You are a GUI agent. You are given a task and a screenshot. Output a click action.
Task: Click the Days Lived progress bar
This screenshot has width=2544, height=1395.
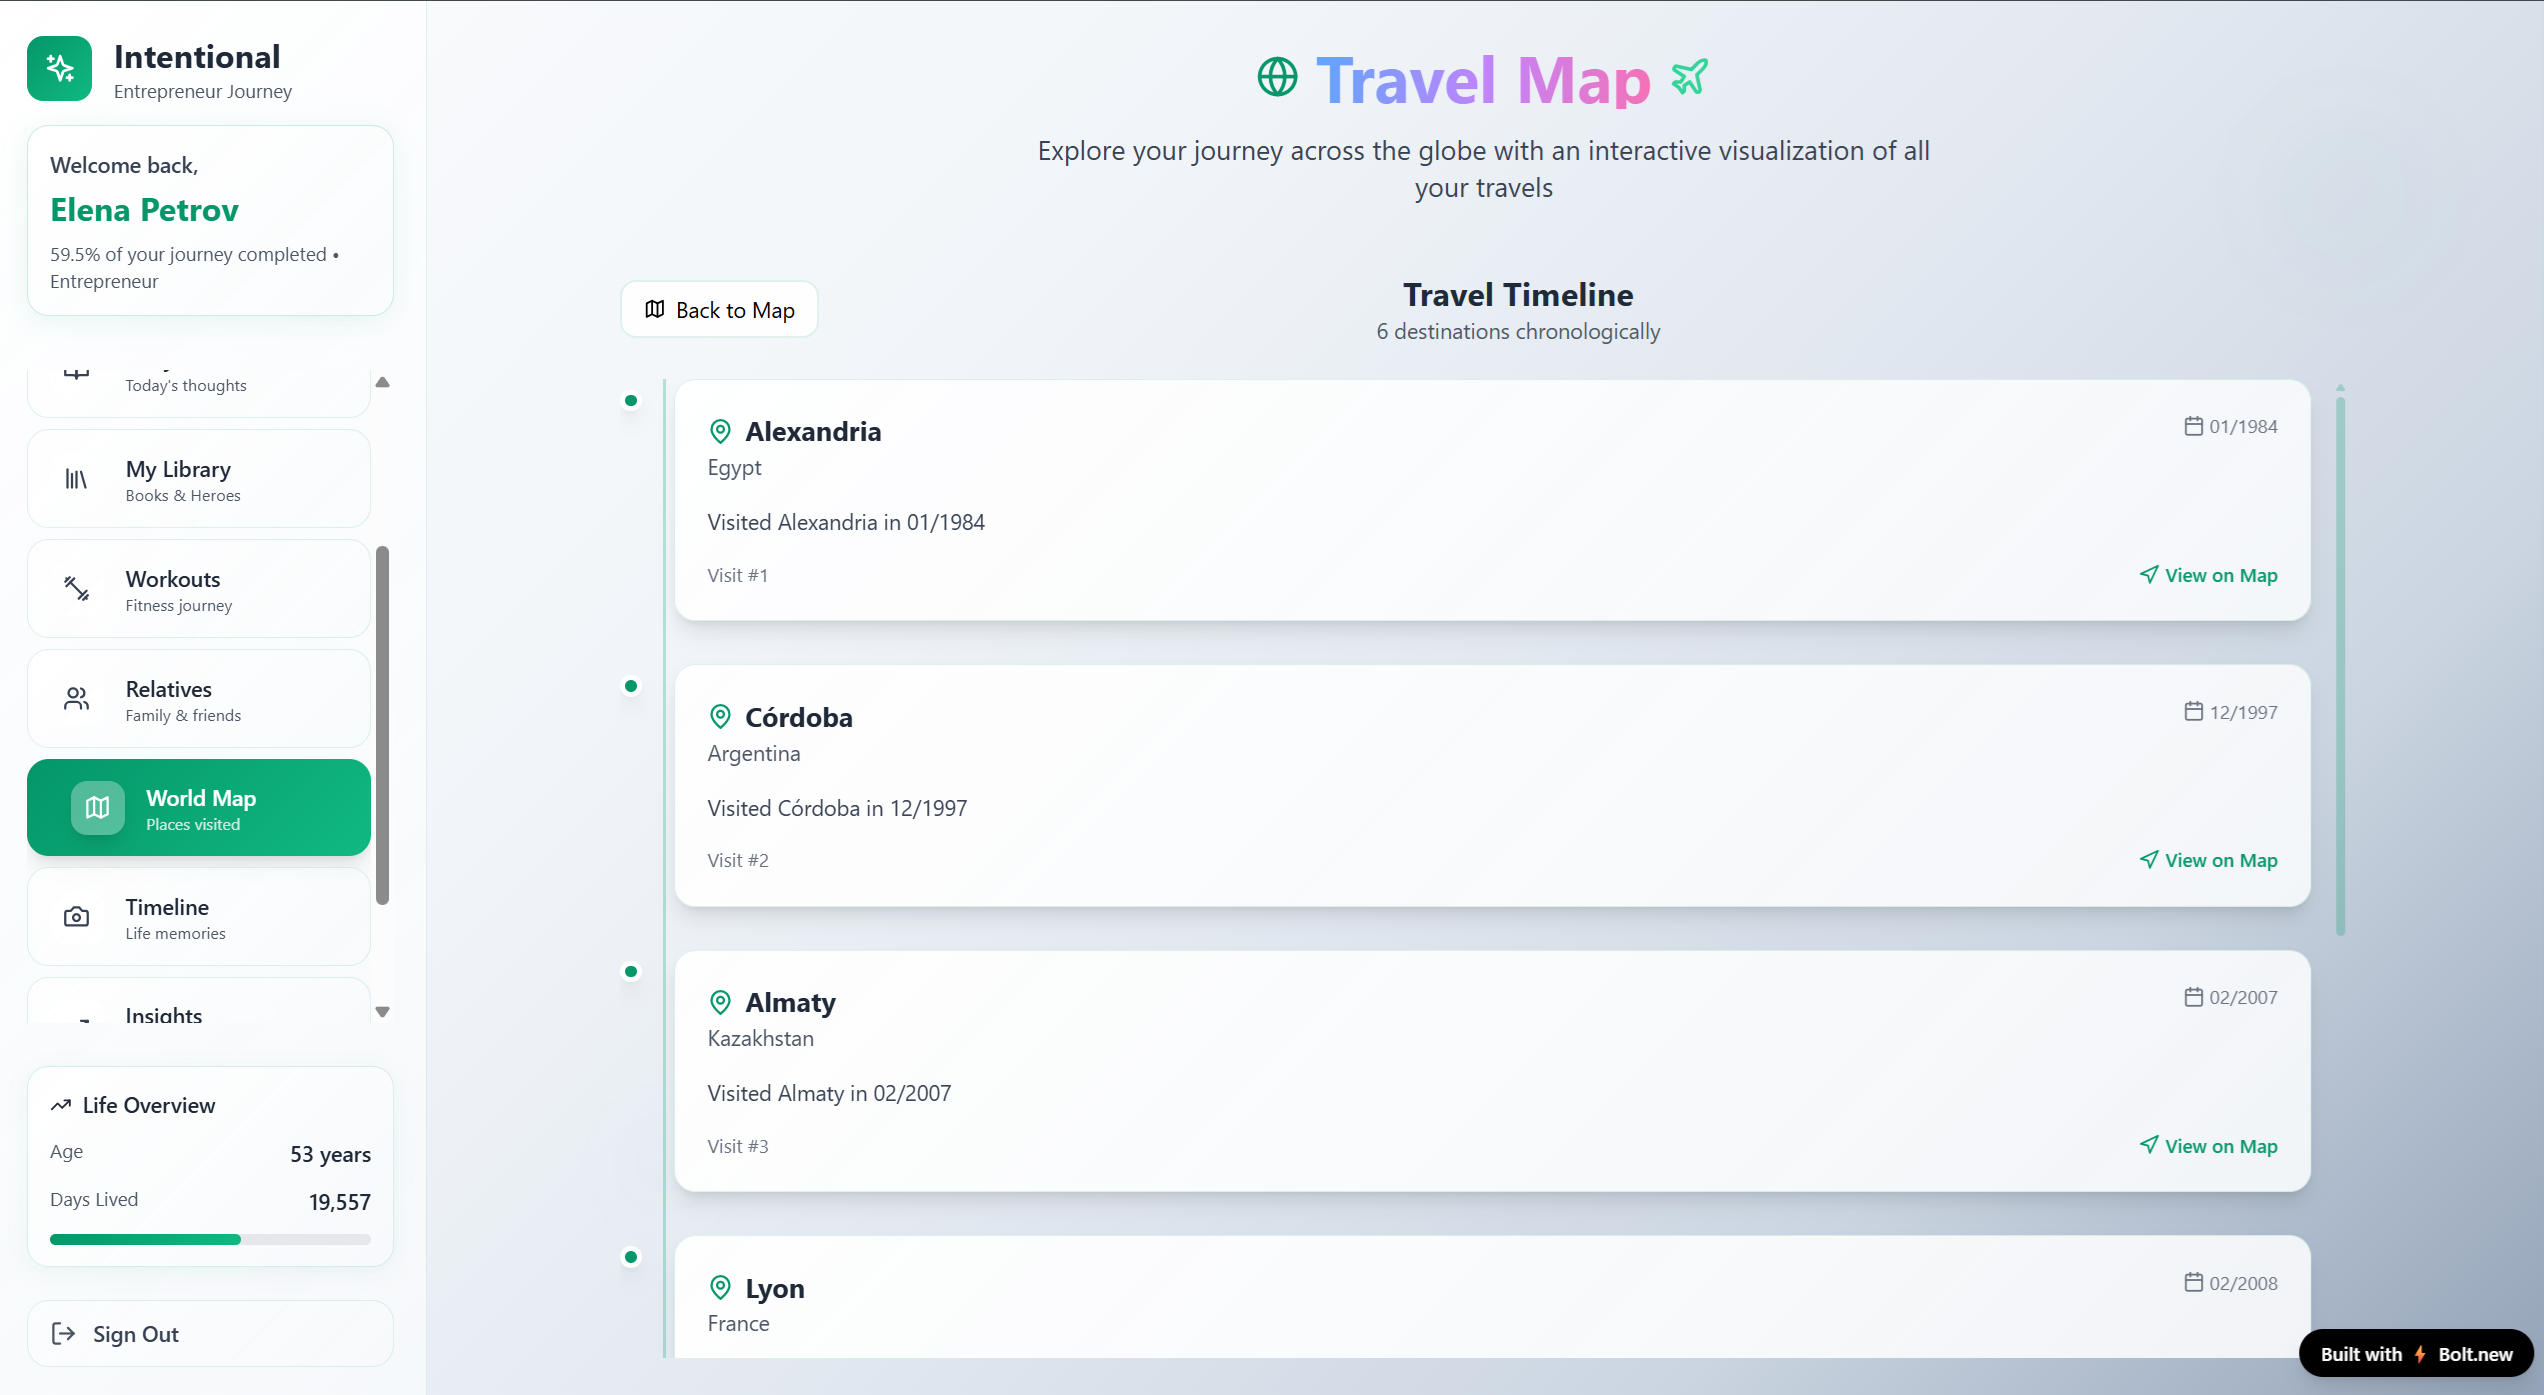tap(210, 1240)
